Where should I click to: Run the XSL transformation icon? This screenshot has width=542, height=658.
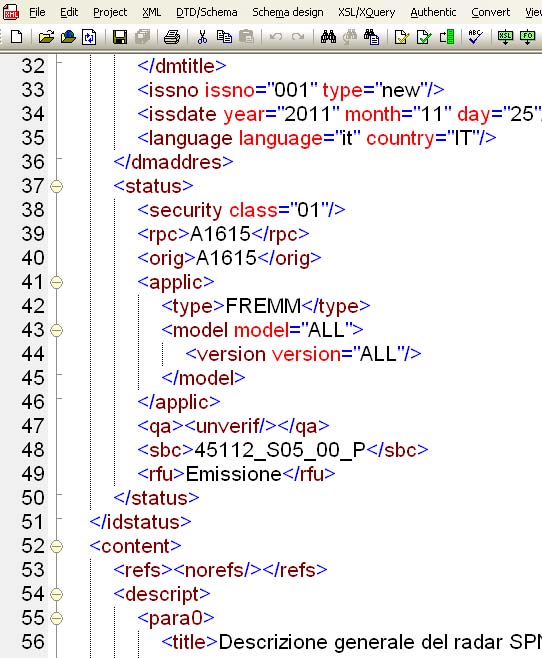click(505, 37)
